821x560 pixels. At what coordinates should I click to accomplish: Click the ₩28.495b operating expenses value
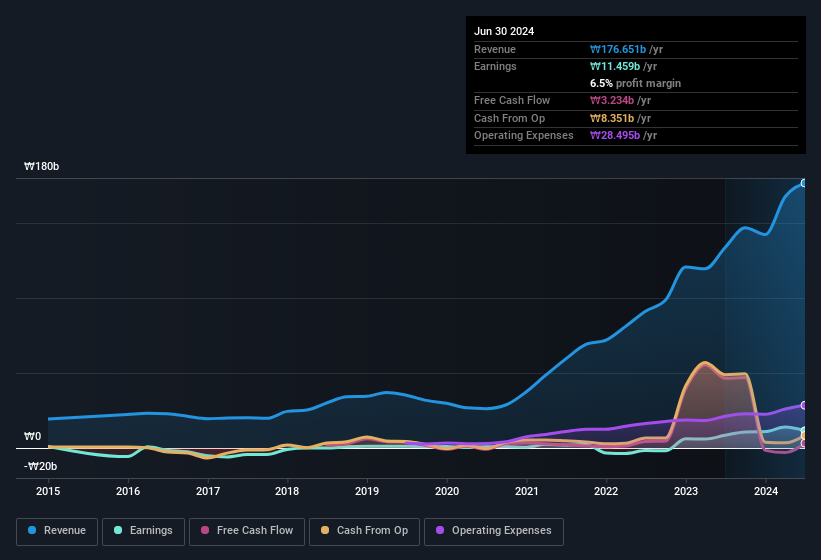615,136
